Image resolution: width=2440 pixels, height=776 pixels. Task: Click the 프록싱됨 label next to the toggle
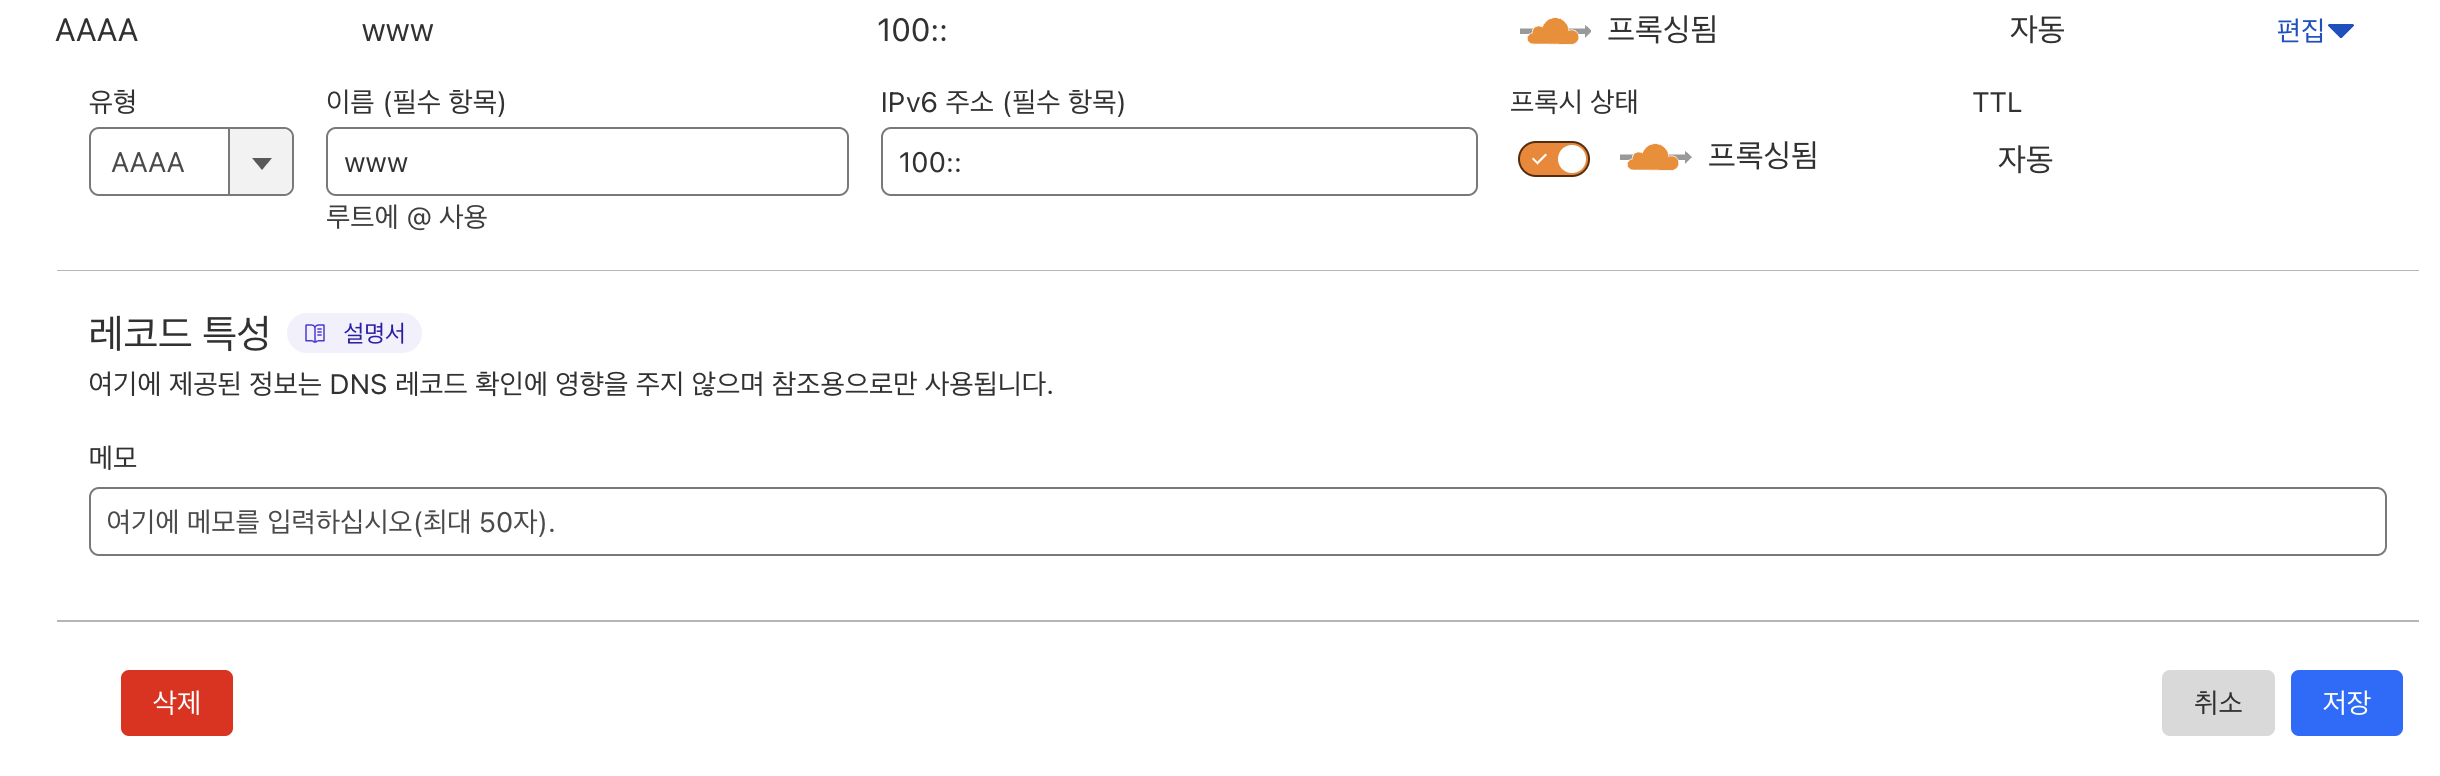pyautogui.click(x=1762, y=156)
